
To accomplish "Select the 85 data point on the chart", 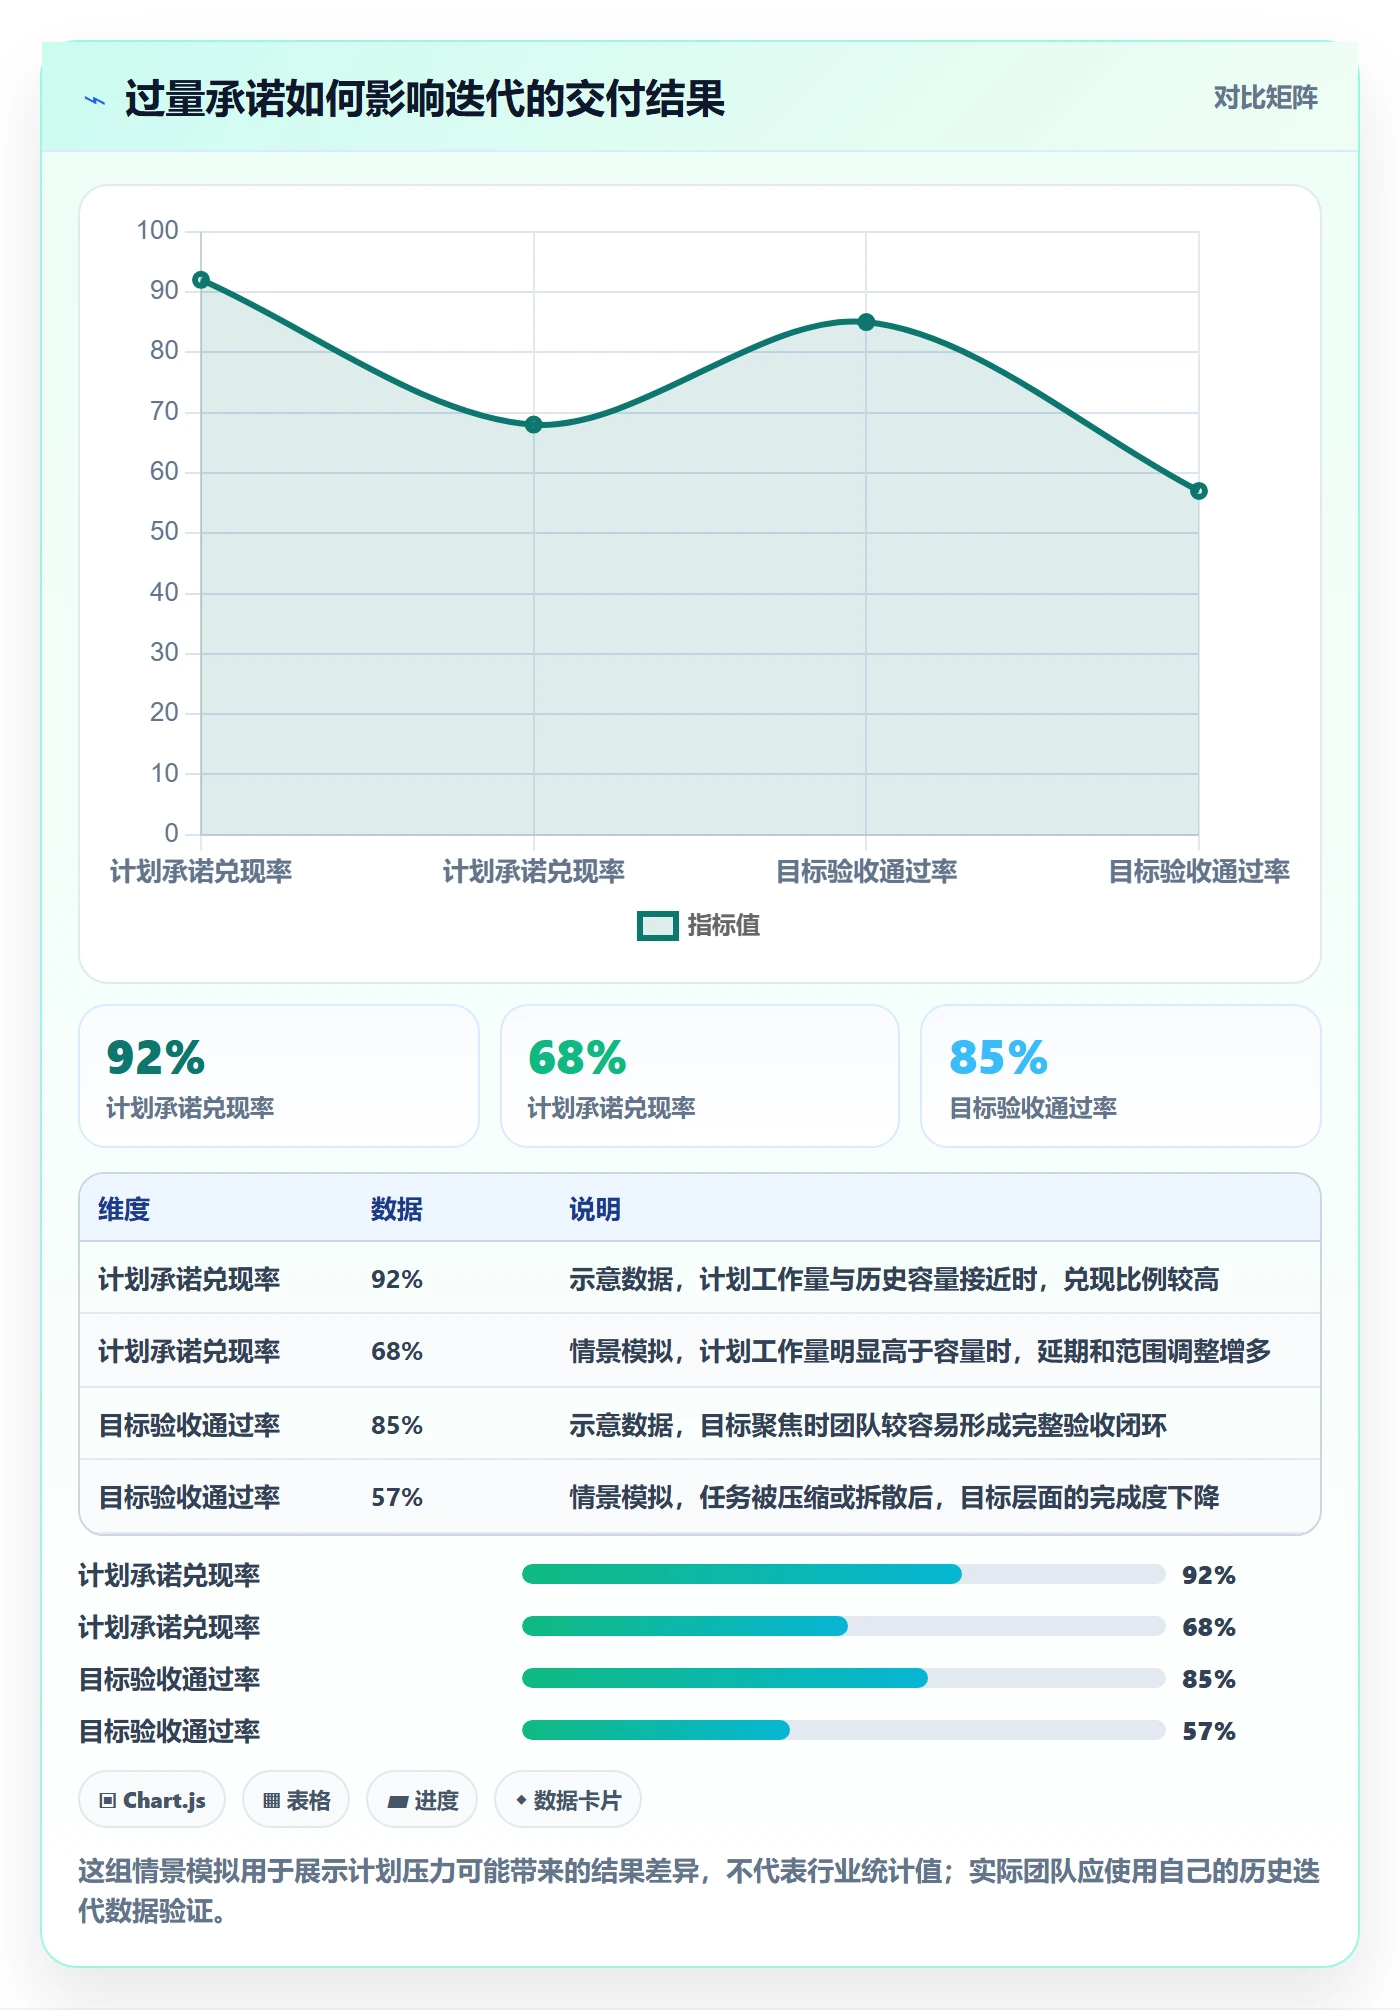I will click(x=866, y=322).
